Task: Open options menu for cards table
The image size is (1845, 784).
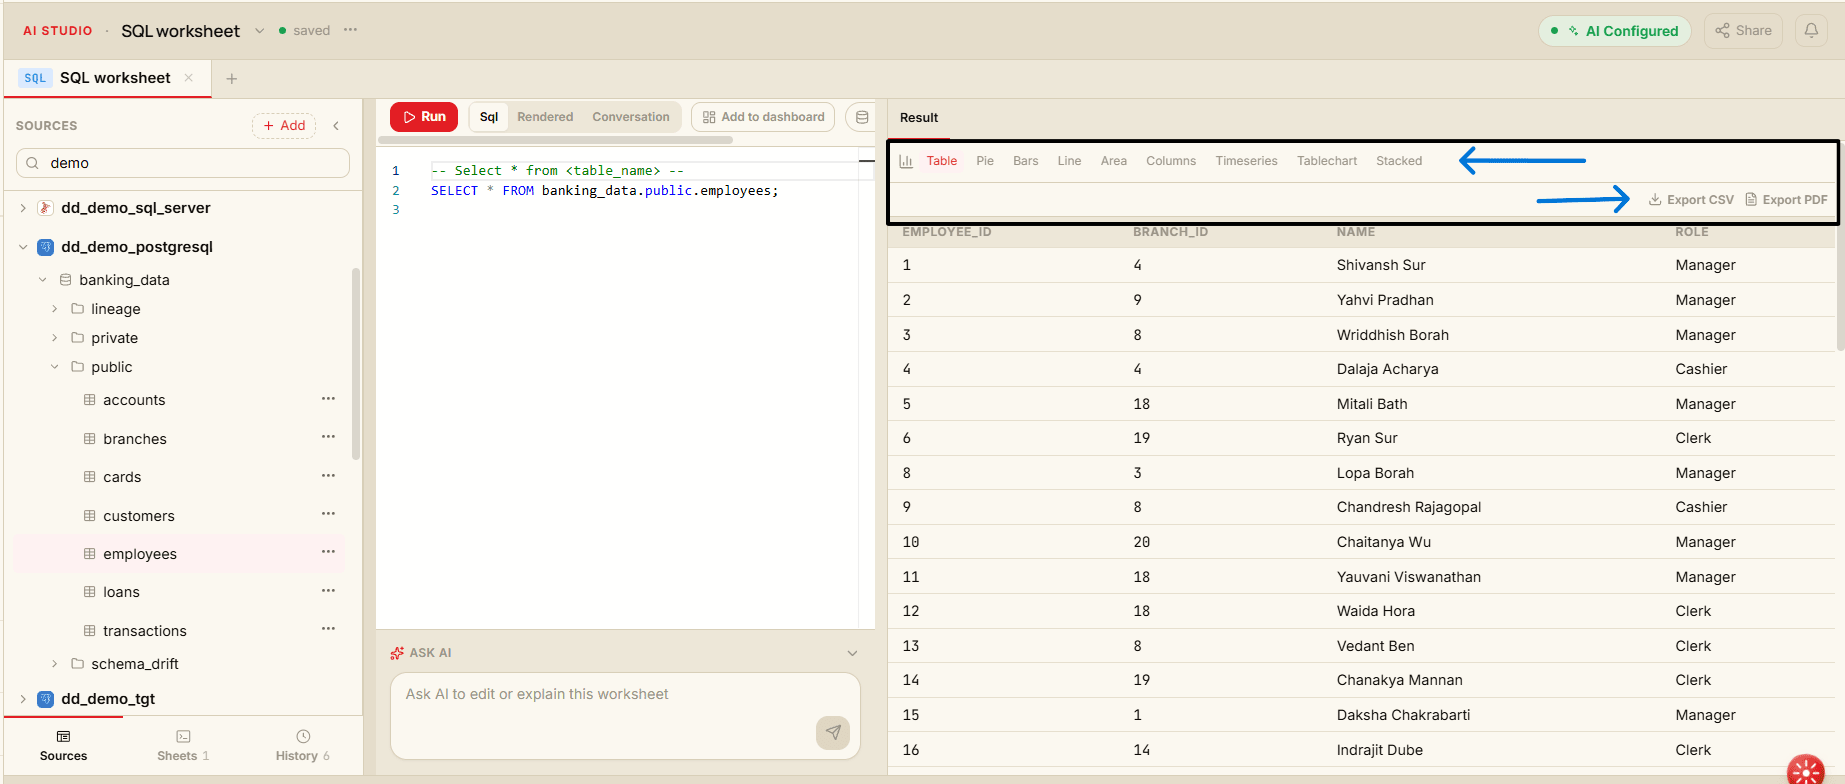Action: point(328,476)
